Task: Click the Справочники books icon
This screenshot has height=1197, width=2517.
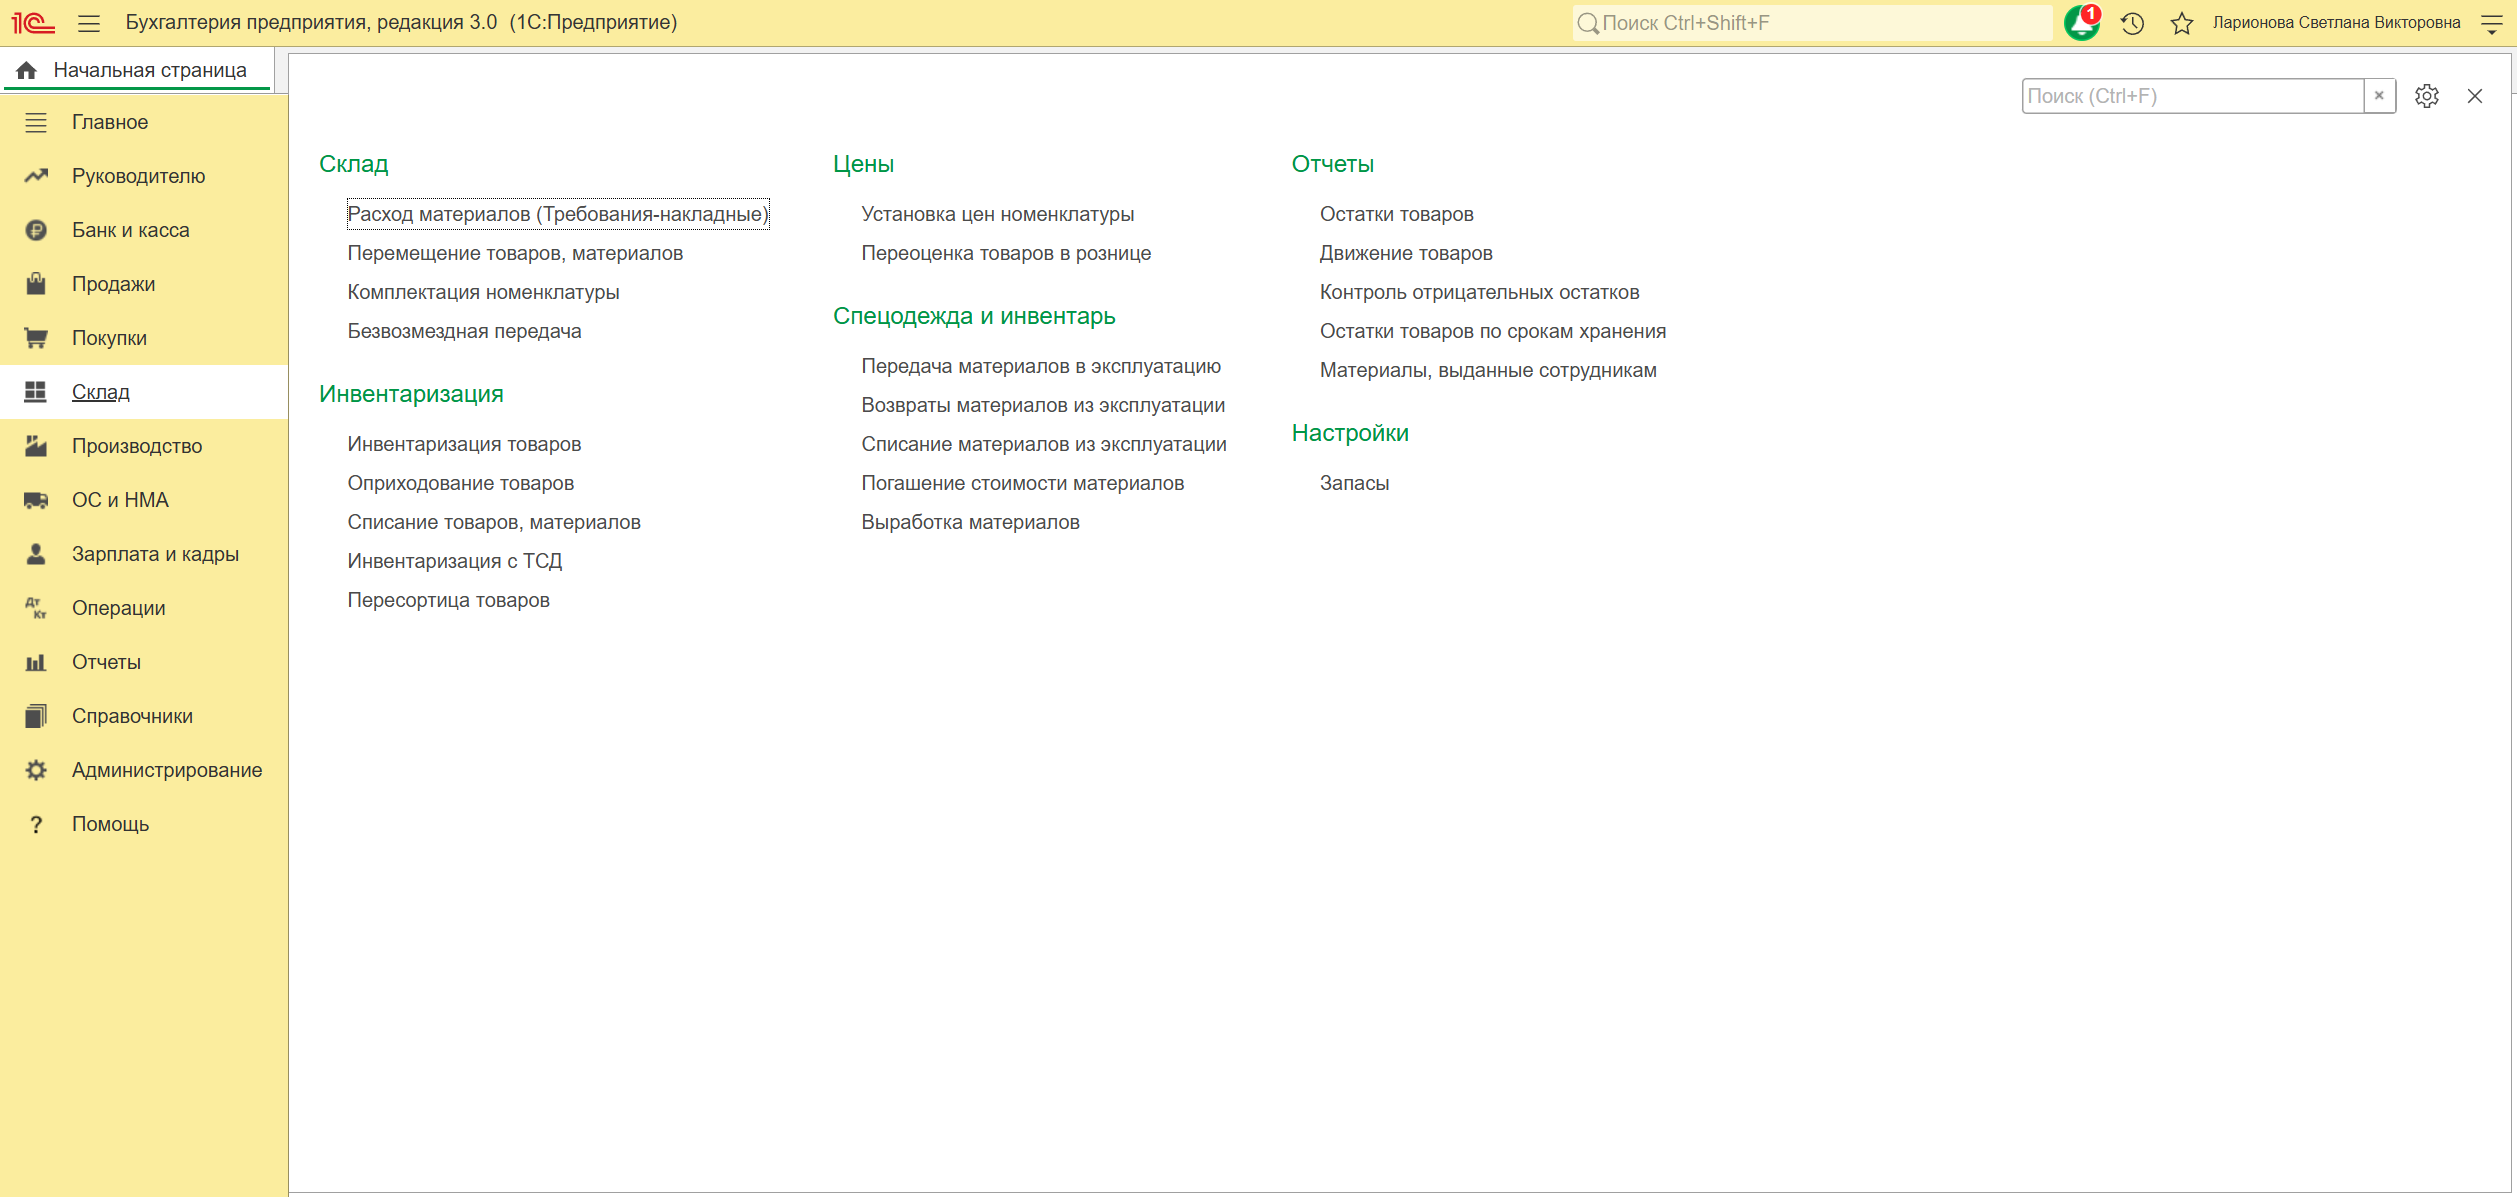Action: (x=36, y=716)
